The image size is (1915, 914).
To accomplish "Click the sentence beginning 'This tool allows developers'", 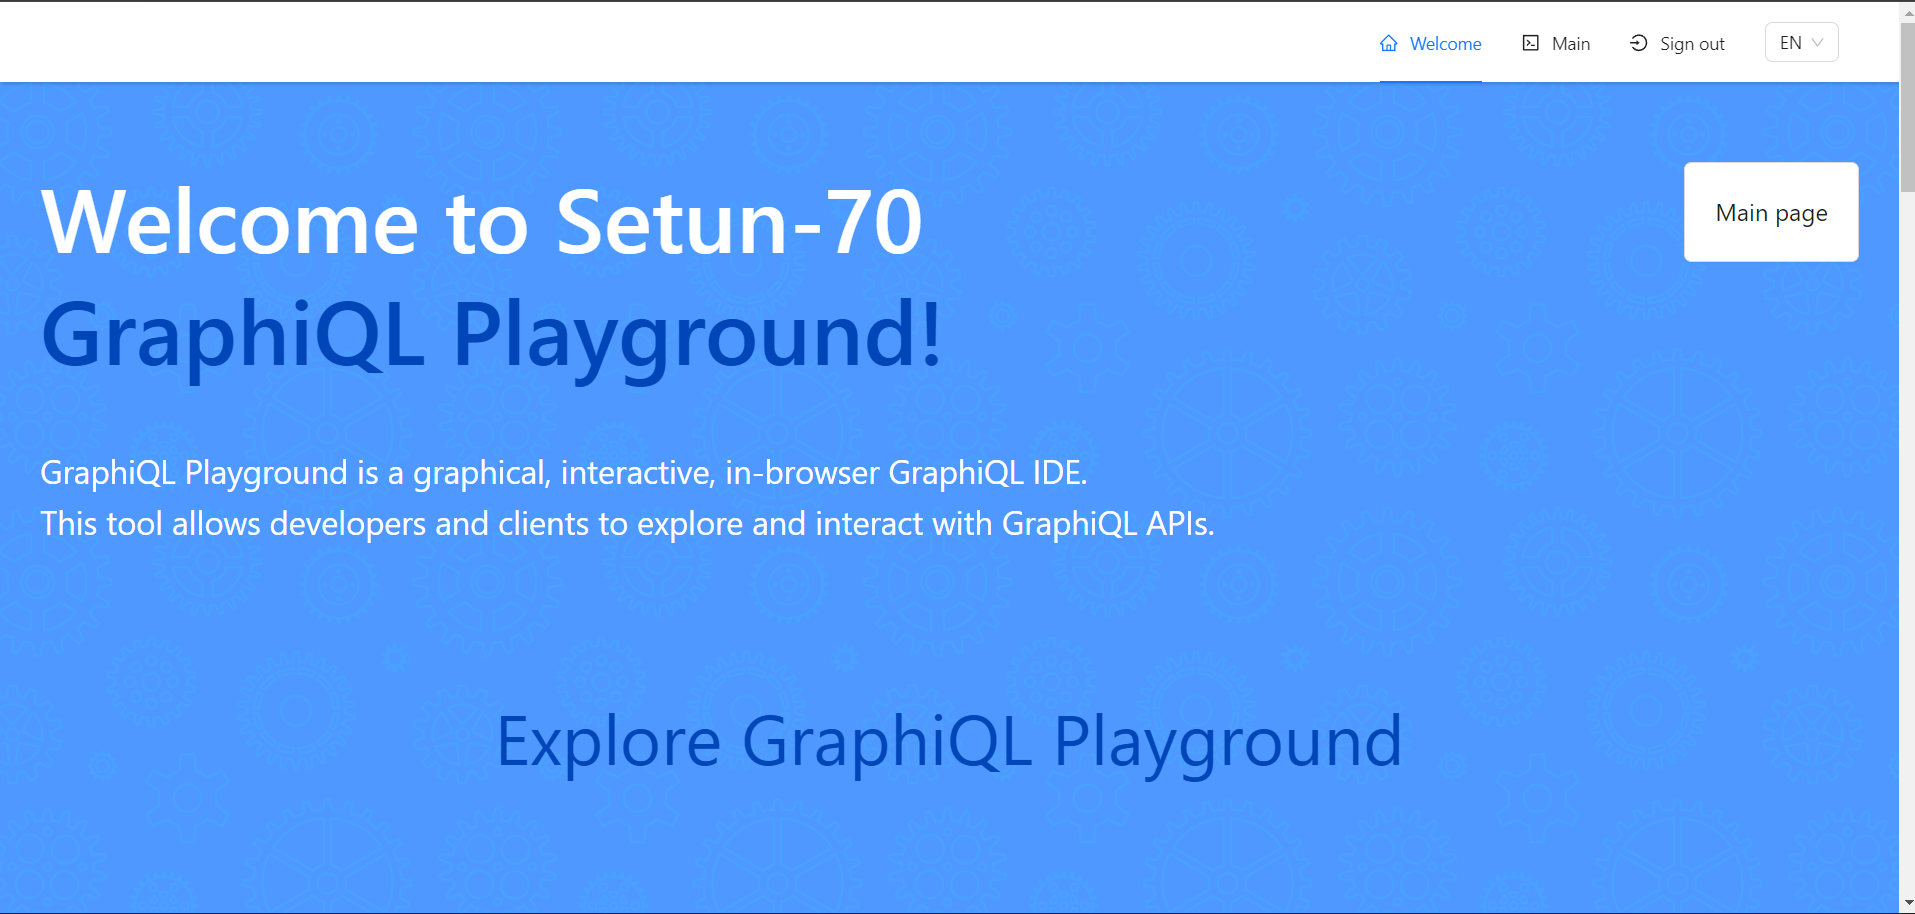I will point(627,524).
